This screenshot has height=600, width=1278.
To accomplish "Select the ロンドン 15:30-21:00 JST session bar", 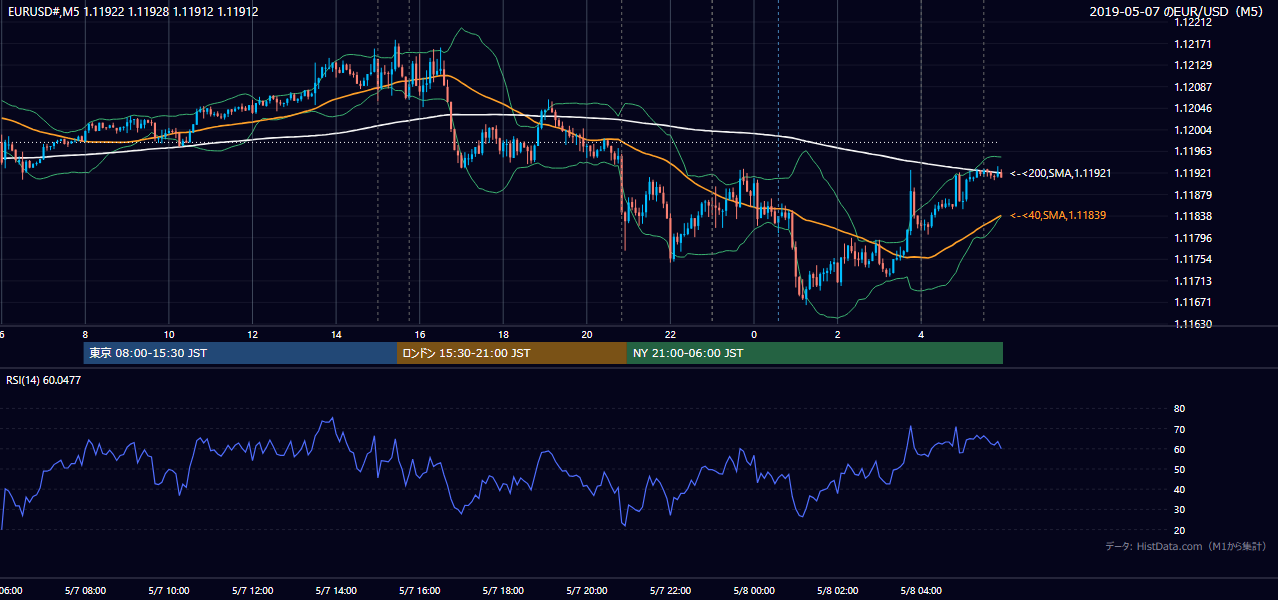I will tap(512, 353).
